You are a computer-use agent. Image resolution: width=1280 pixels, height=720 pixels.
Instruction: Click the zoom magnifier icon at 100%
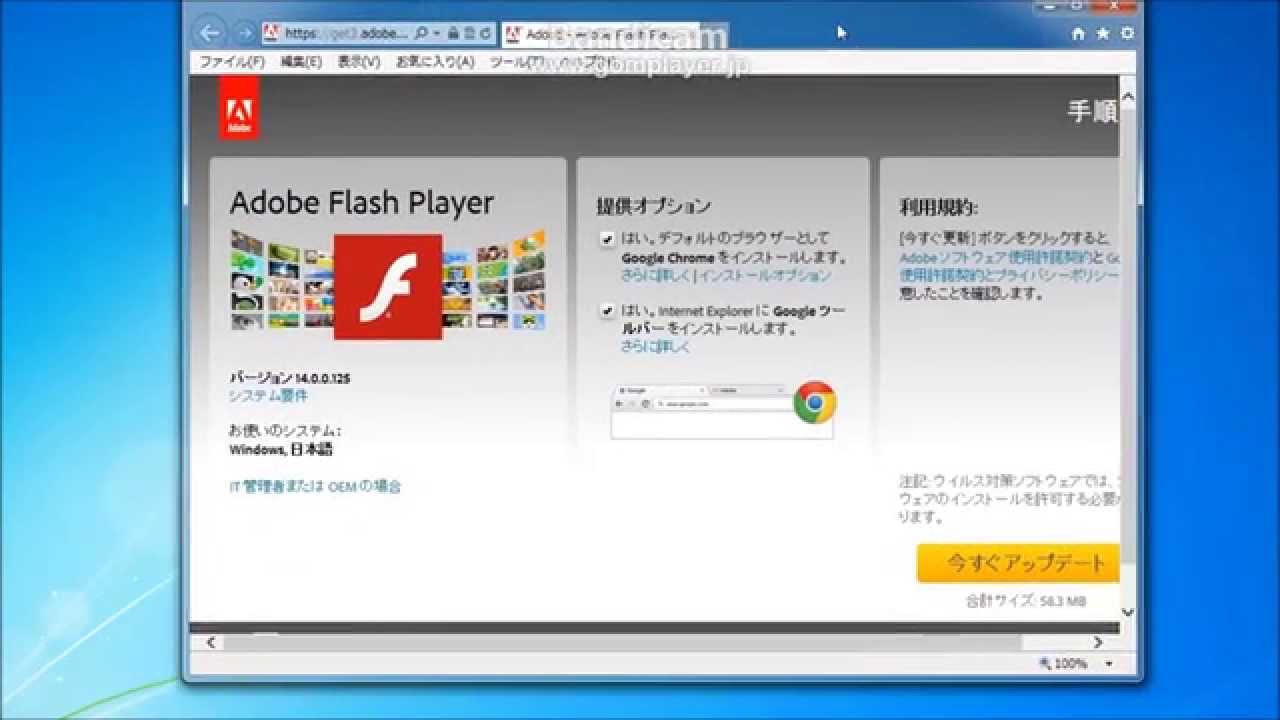pos(1045,664)
